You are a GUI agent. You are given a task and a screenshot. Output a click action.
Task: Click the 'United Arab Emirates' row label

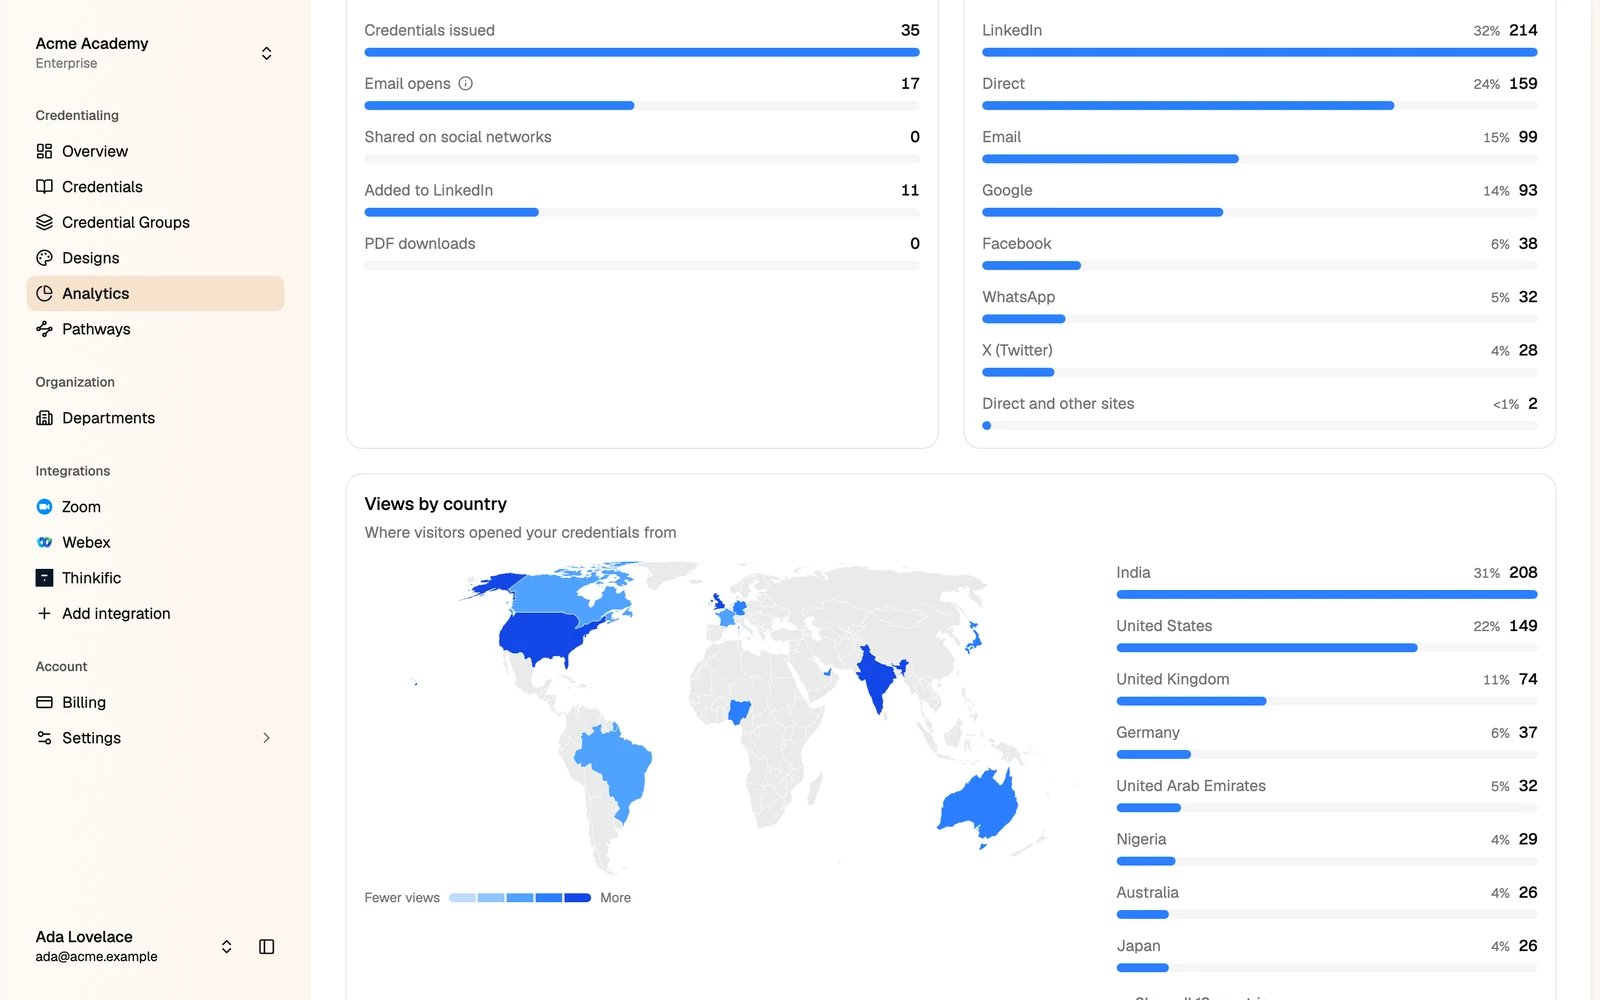(1191, 786)
